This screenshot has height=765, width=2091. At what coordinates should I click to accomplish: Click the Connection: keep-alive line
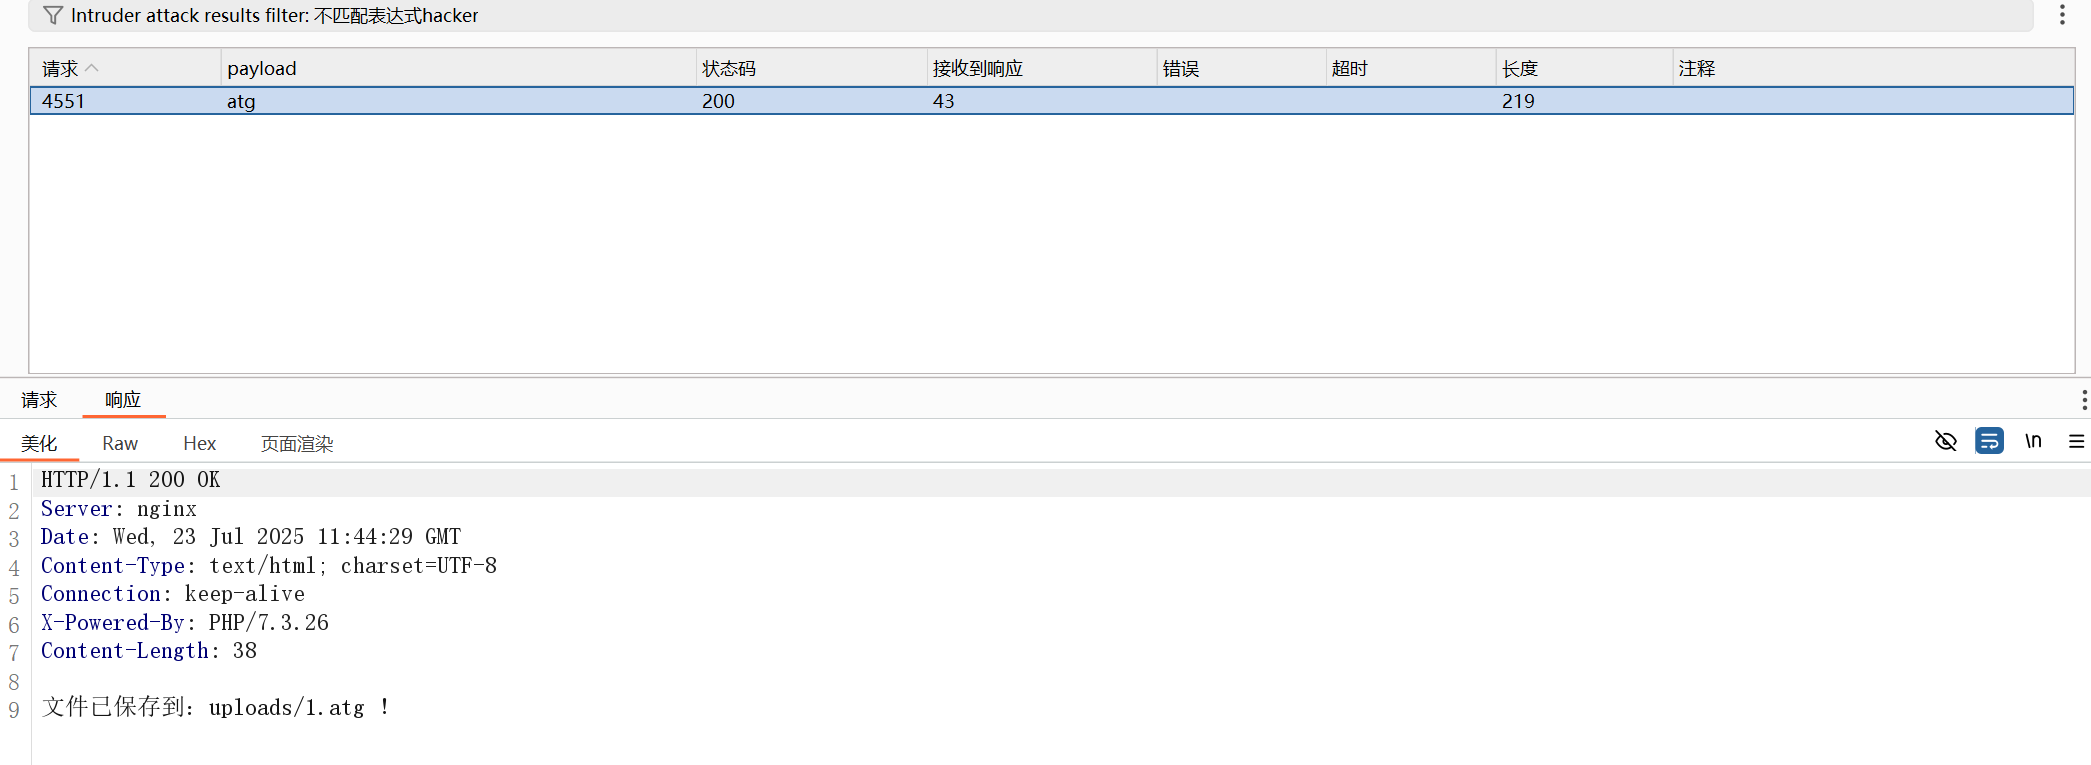click(172, 594)
